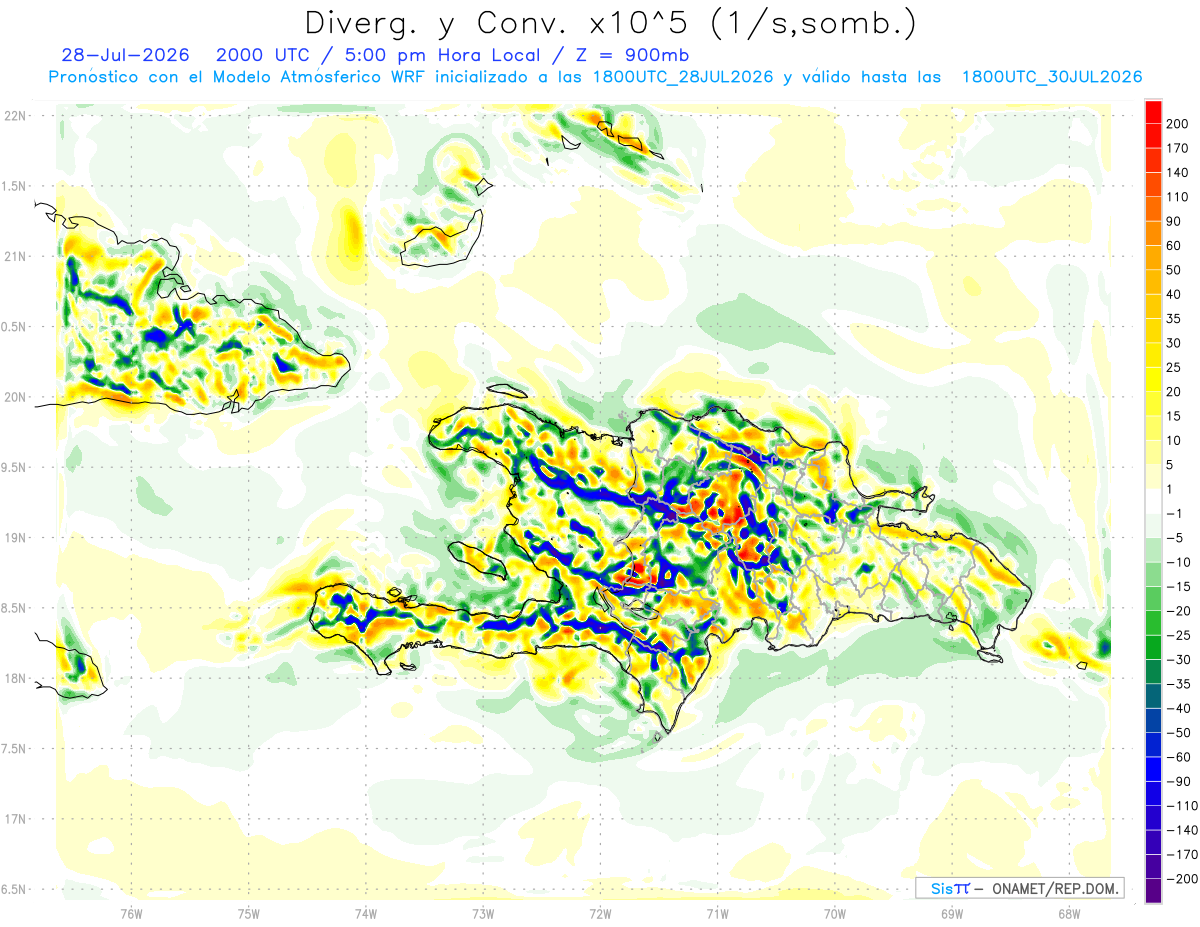Select the bottom purple swatch below -200
The width and height of the screenshot is (1200, 927).
pos(1153,891)
